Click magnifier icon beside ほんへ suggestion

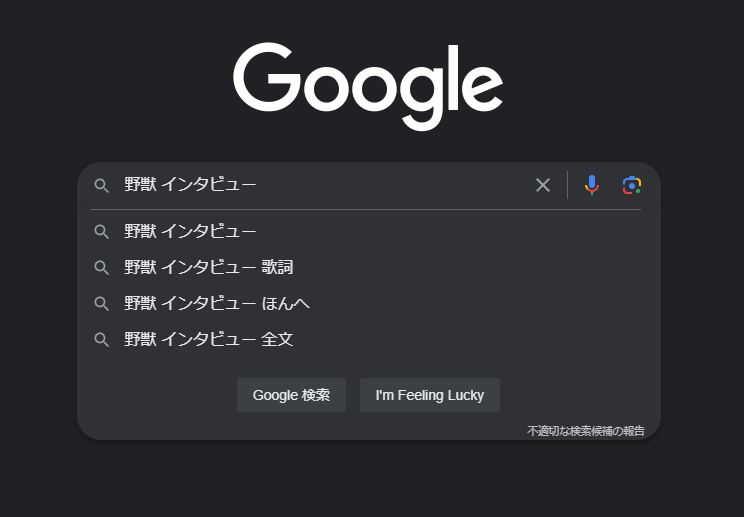pyautogui.click(x=102, y=304)
